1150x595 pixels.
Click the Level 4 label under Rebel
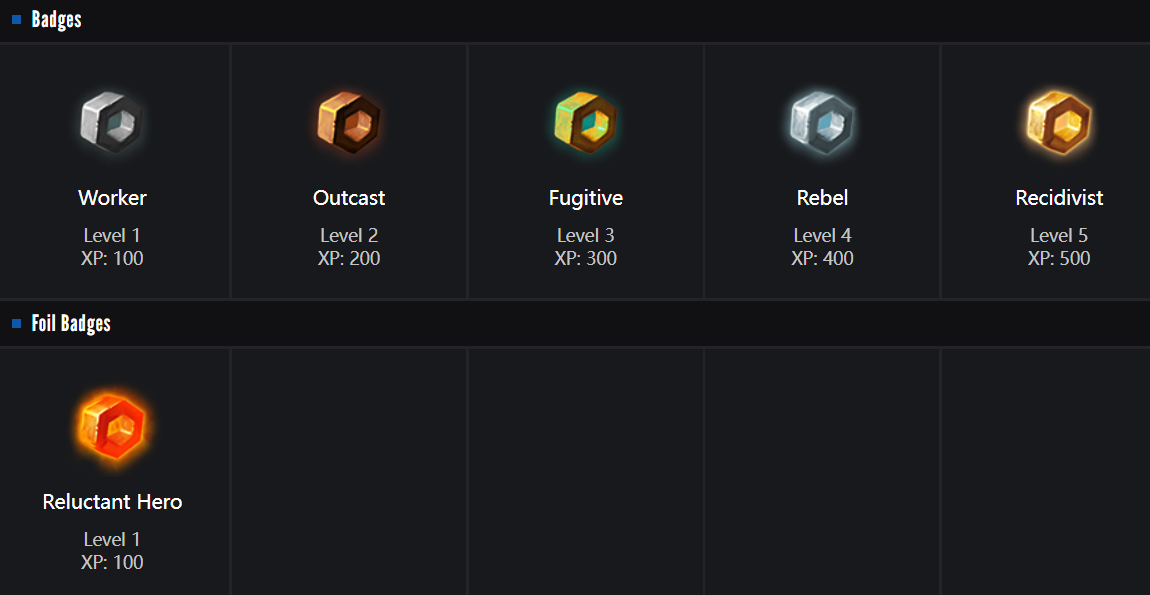pos(822,236)
